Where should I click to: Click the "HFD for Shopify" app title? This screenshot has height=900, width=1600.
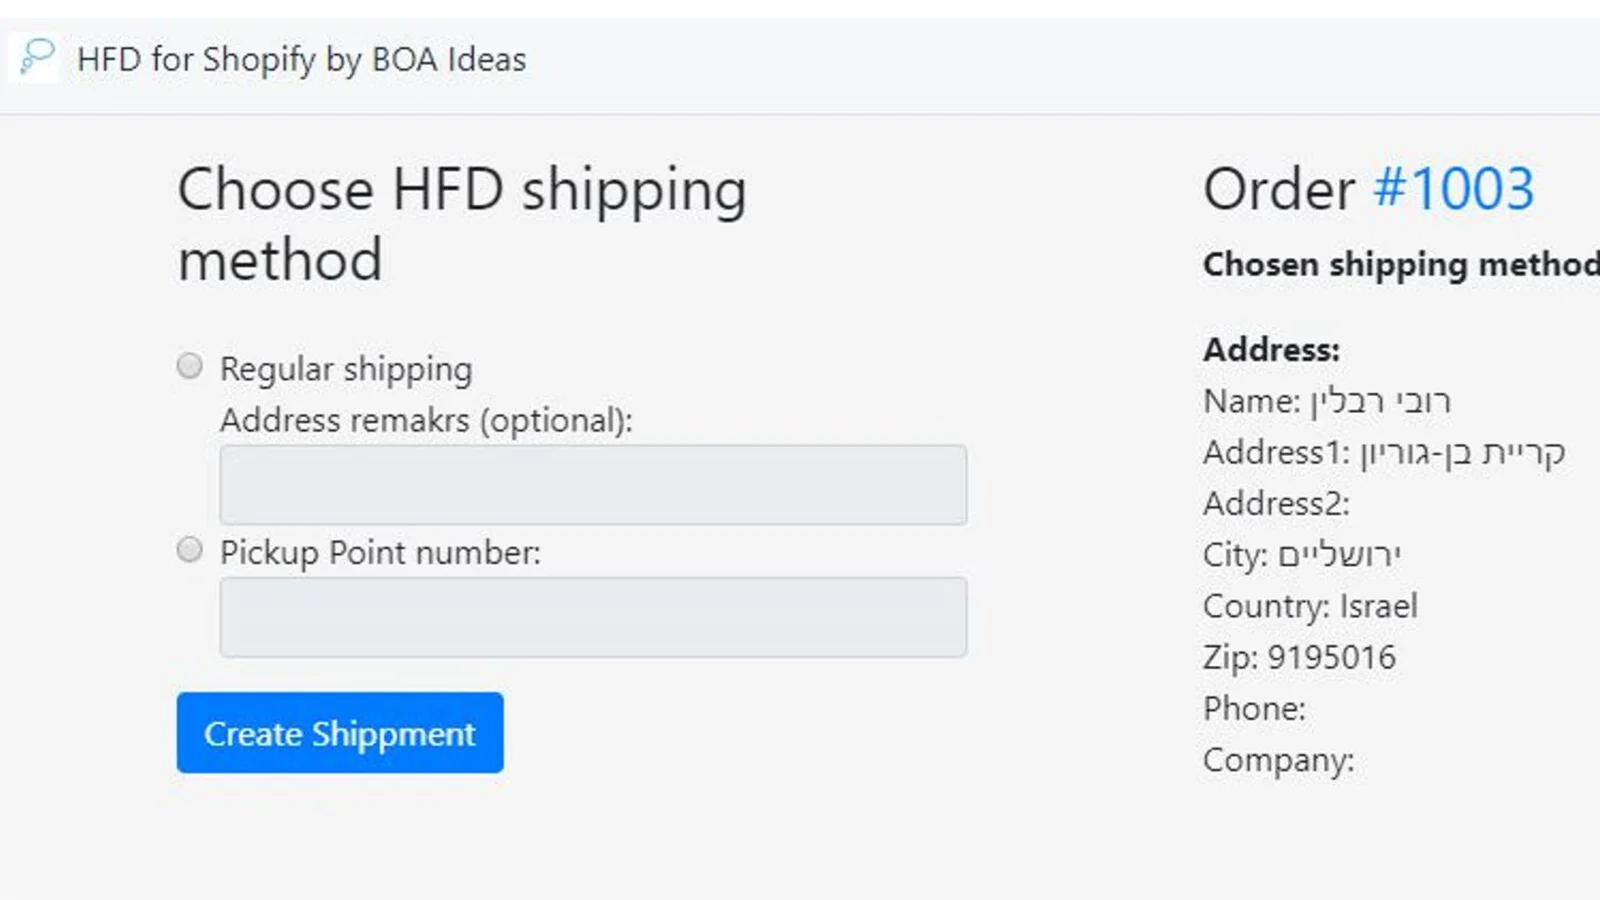(x=301, y=60)
